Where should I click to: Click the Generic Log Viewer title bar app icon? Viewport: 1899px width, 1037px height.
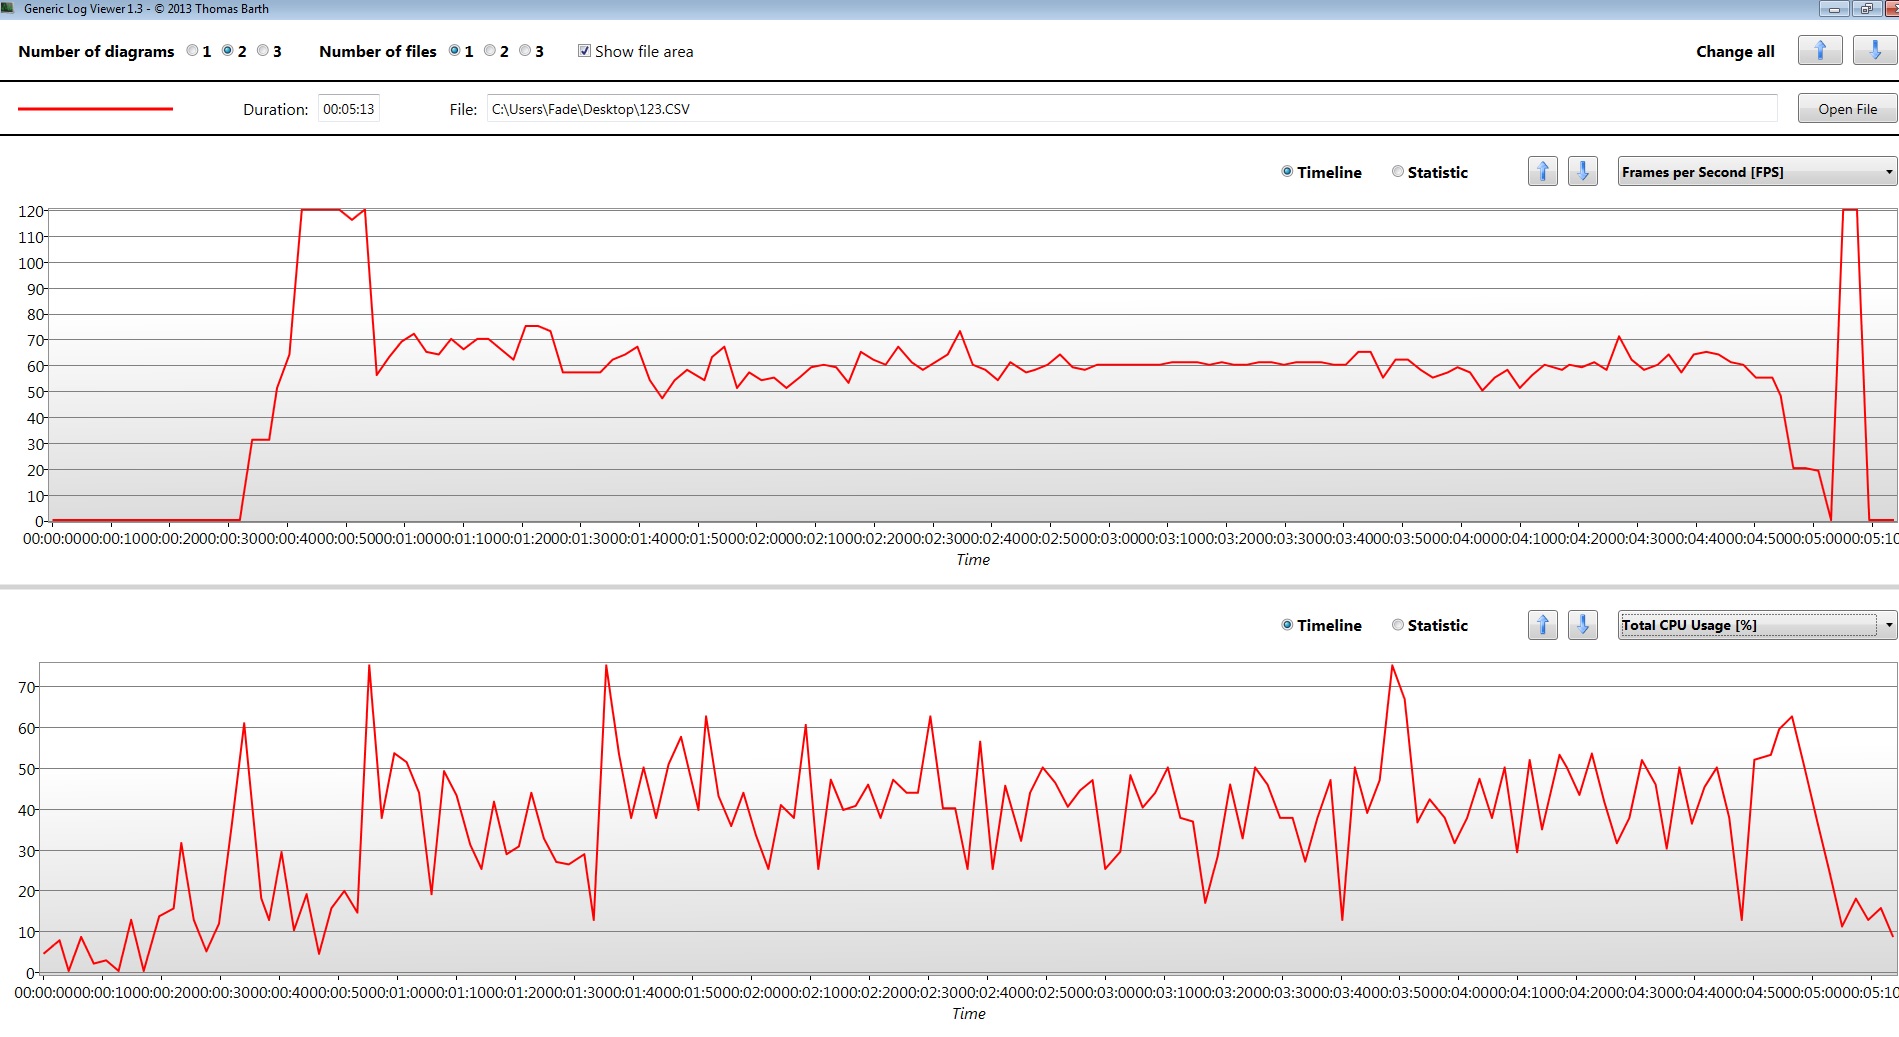click(x=8, y=8)
